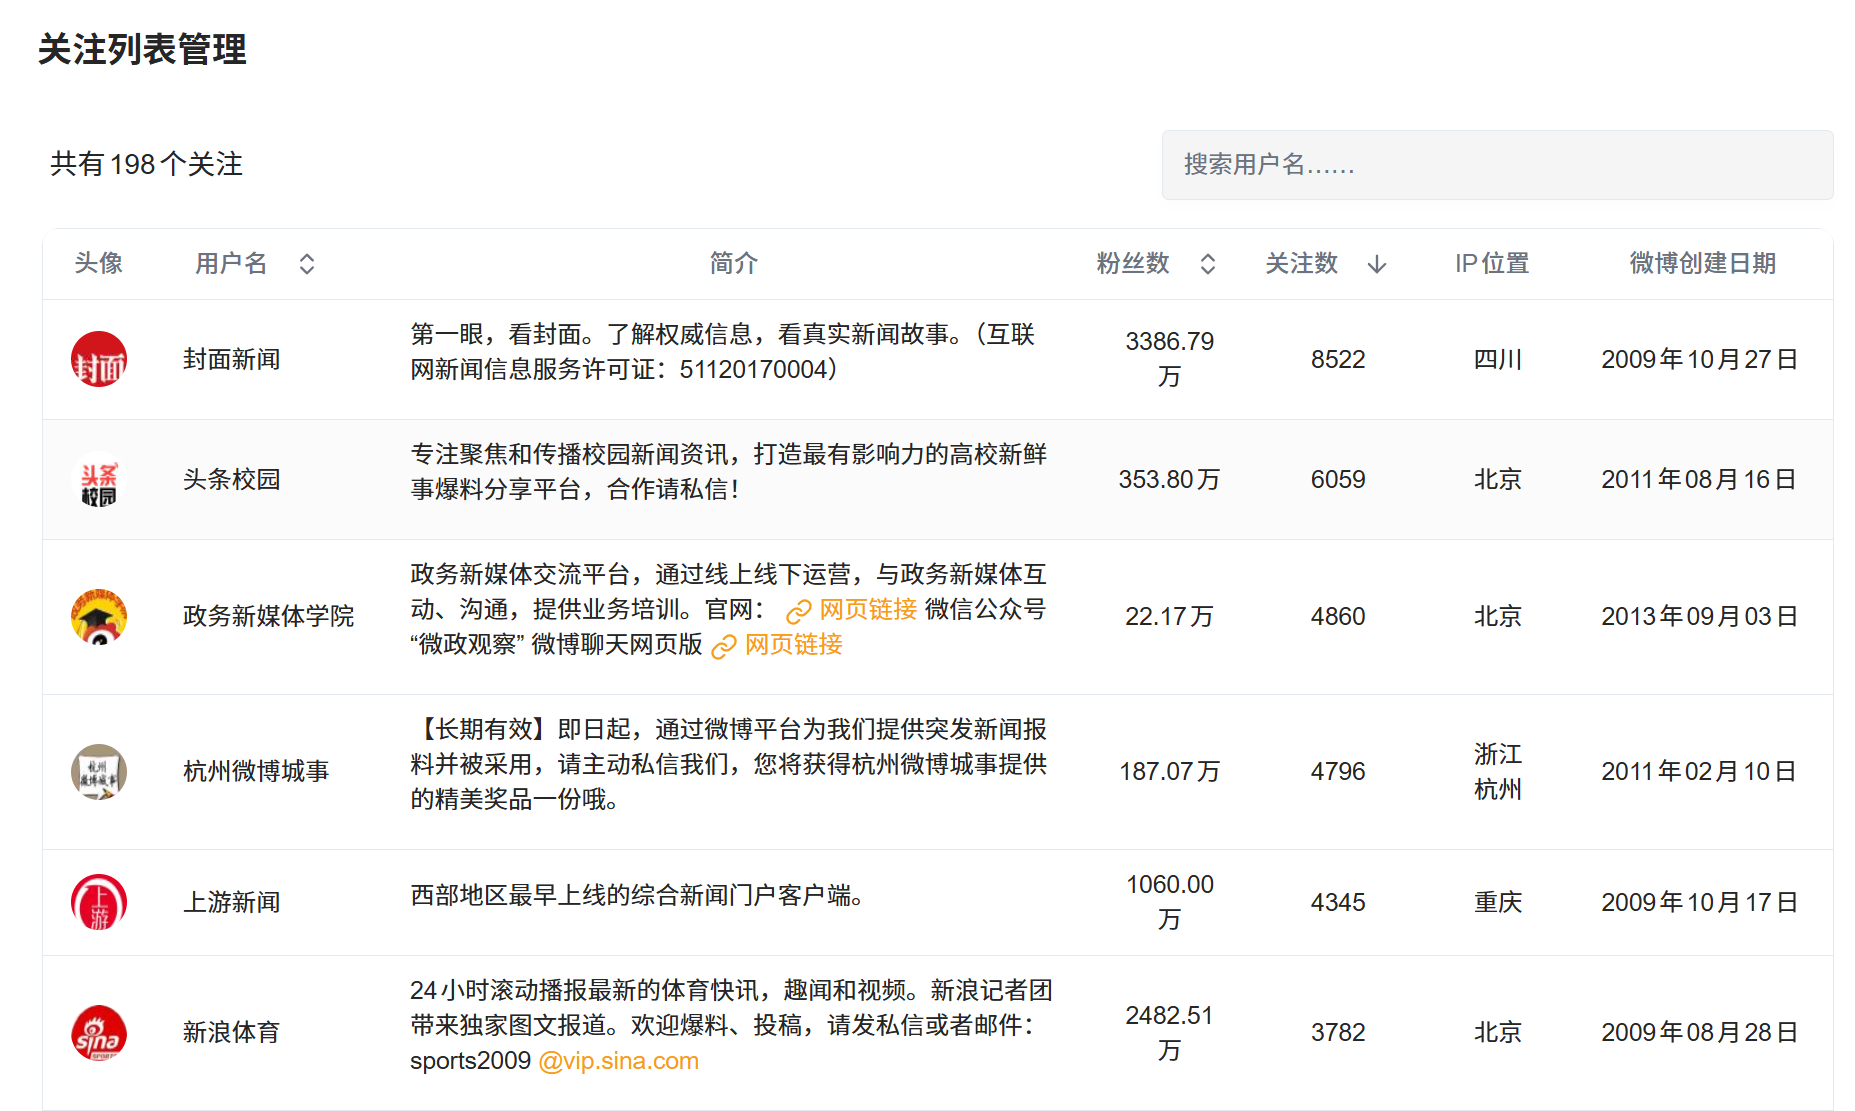The height and width of the screenshot is (1111, 1855).
Task: Click the 用户名 column header
Action: click(x=231, y=264)
